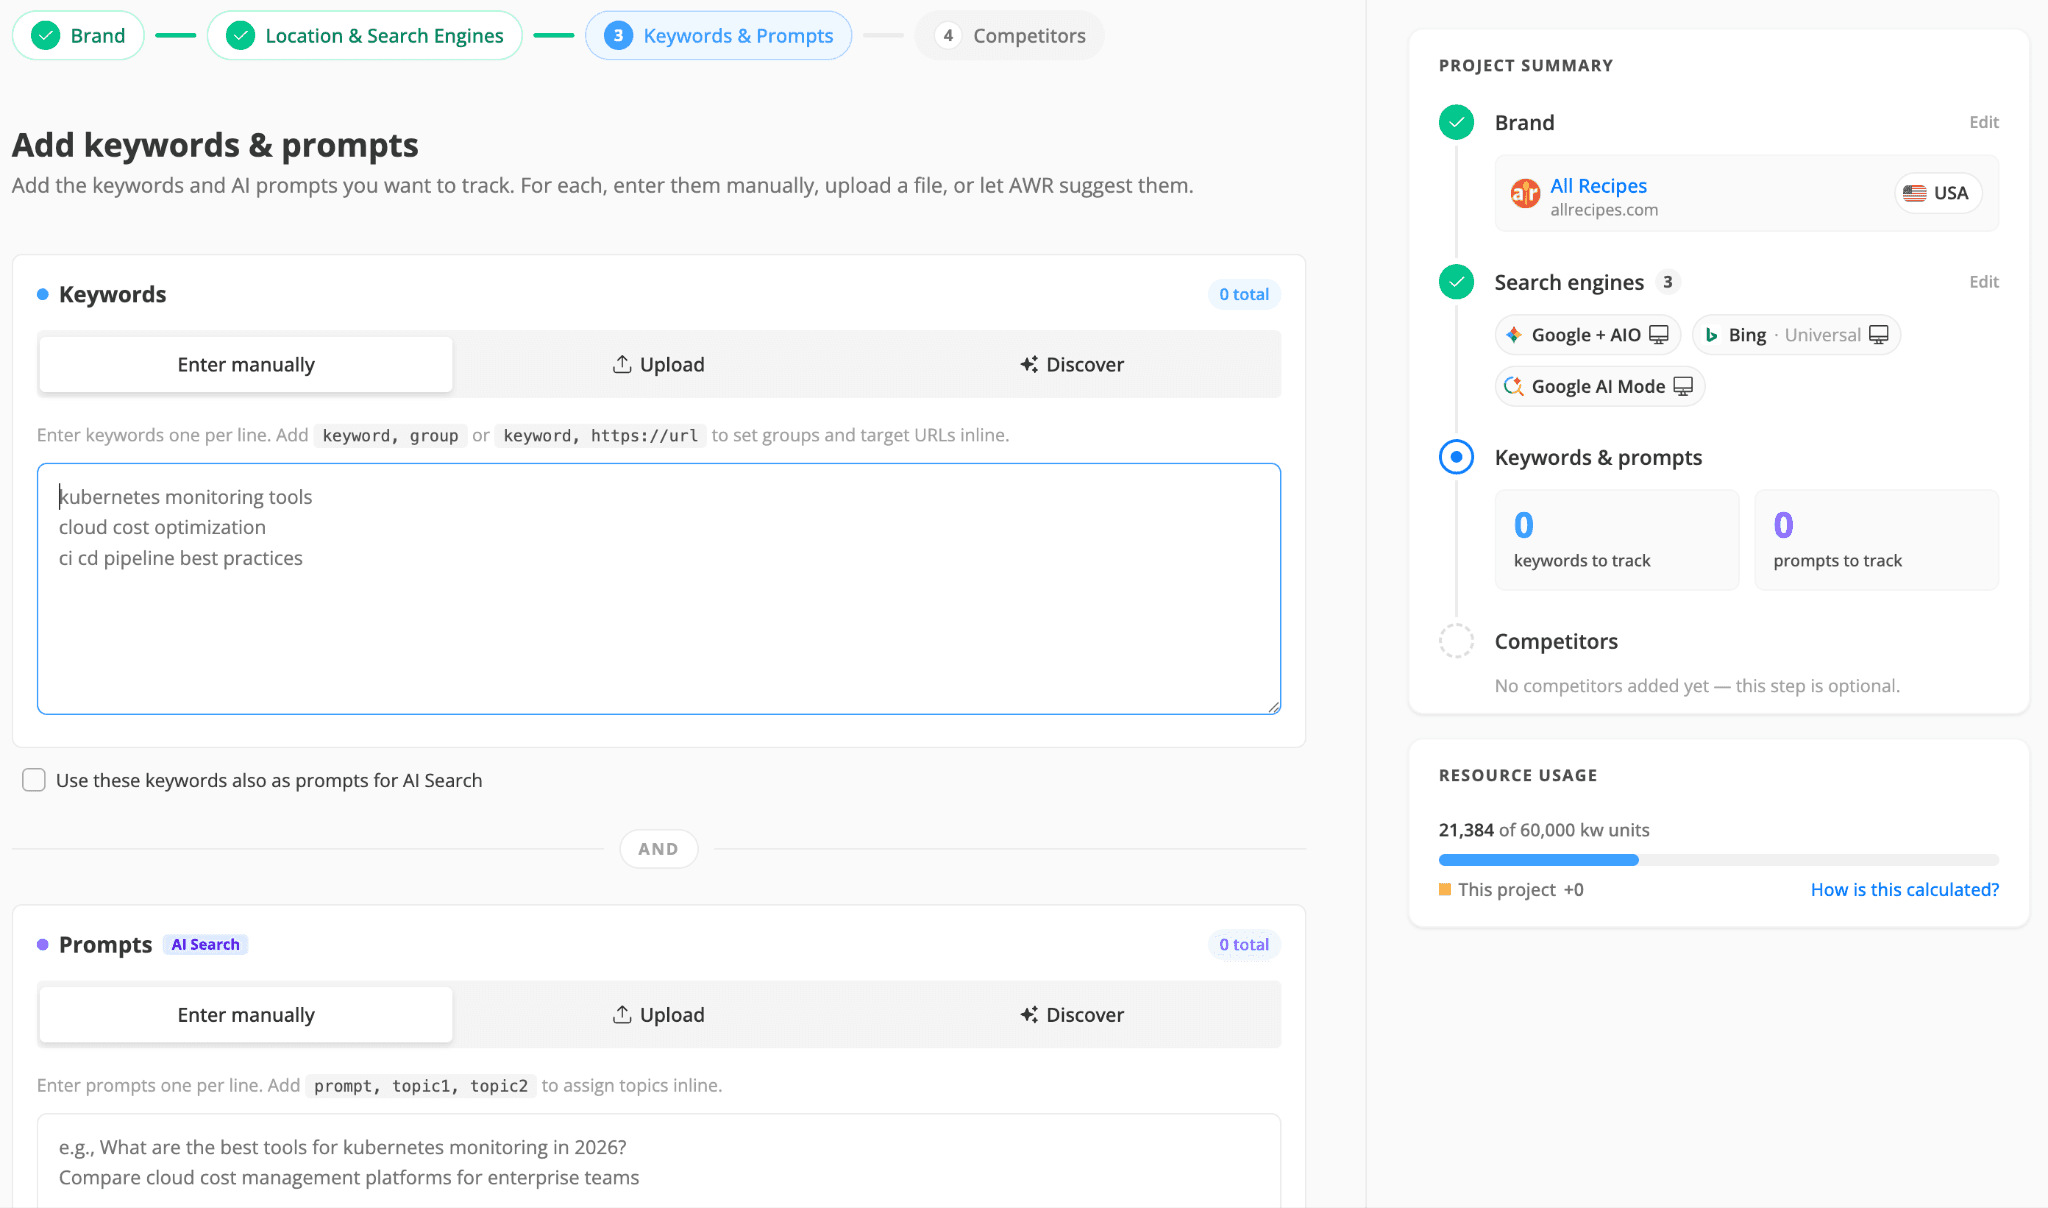Click the 21,384 of 60,000 kw units text
This screenshot has height=1208, width=2048.
coord(1543,829)
